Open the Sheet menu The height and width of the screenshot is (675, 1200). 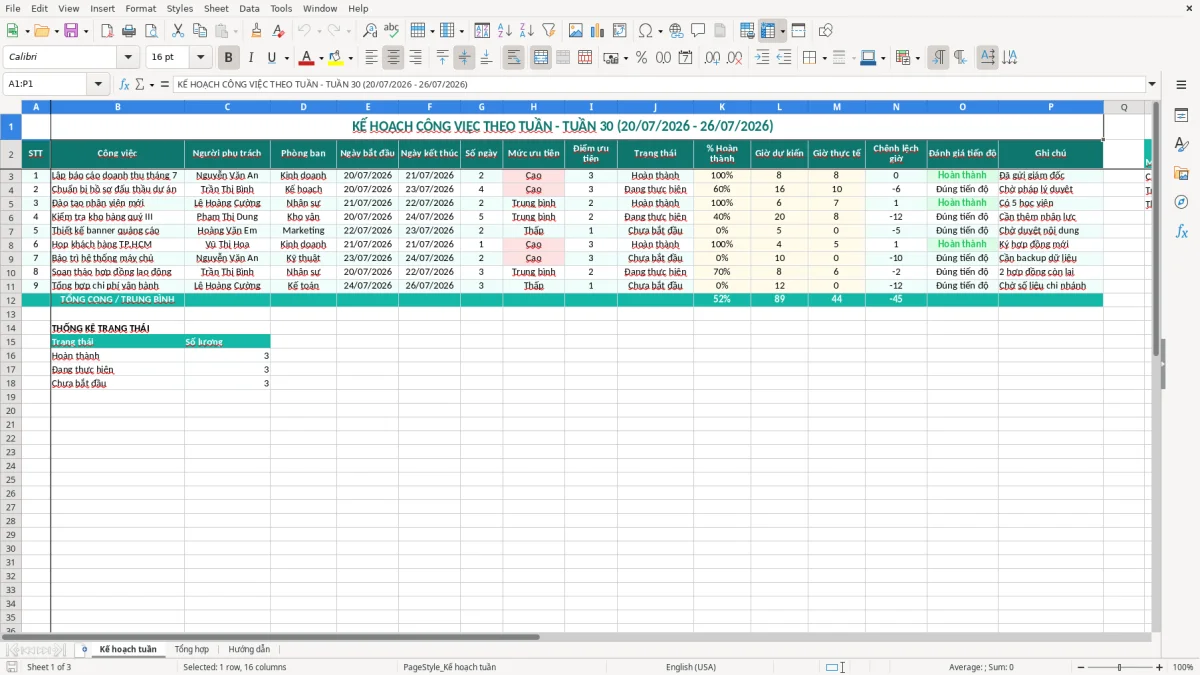pyautogui.click(x=216, y=8)
